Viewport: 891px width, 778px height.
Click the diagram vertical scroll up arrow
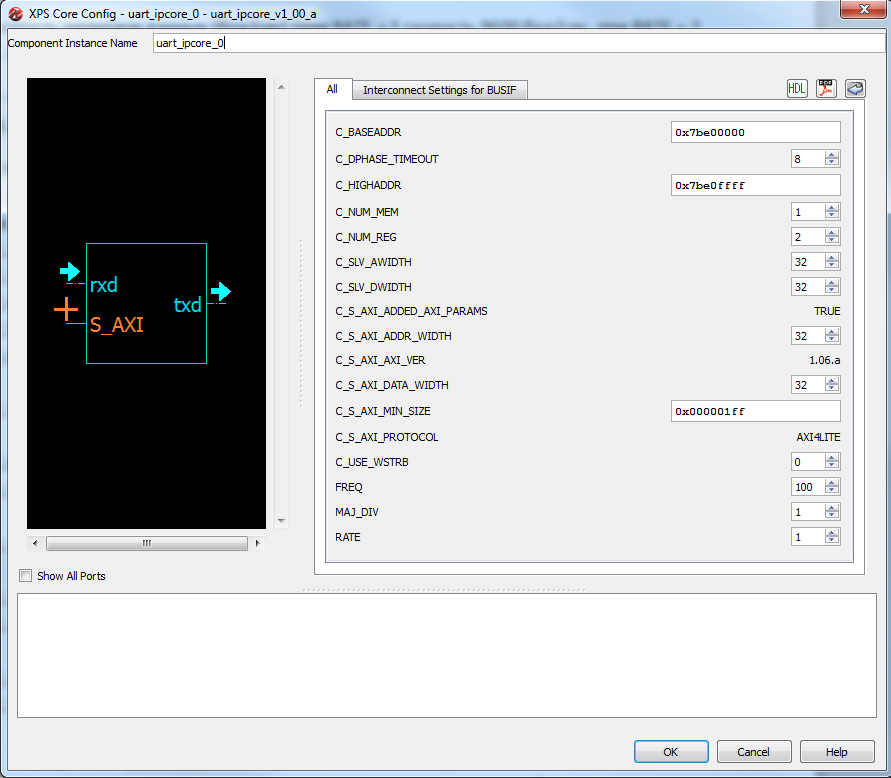click(x=281, y=87)
